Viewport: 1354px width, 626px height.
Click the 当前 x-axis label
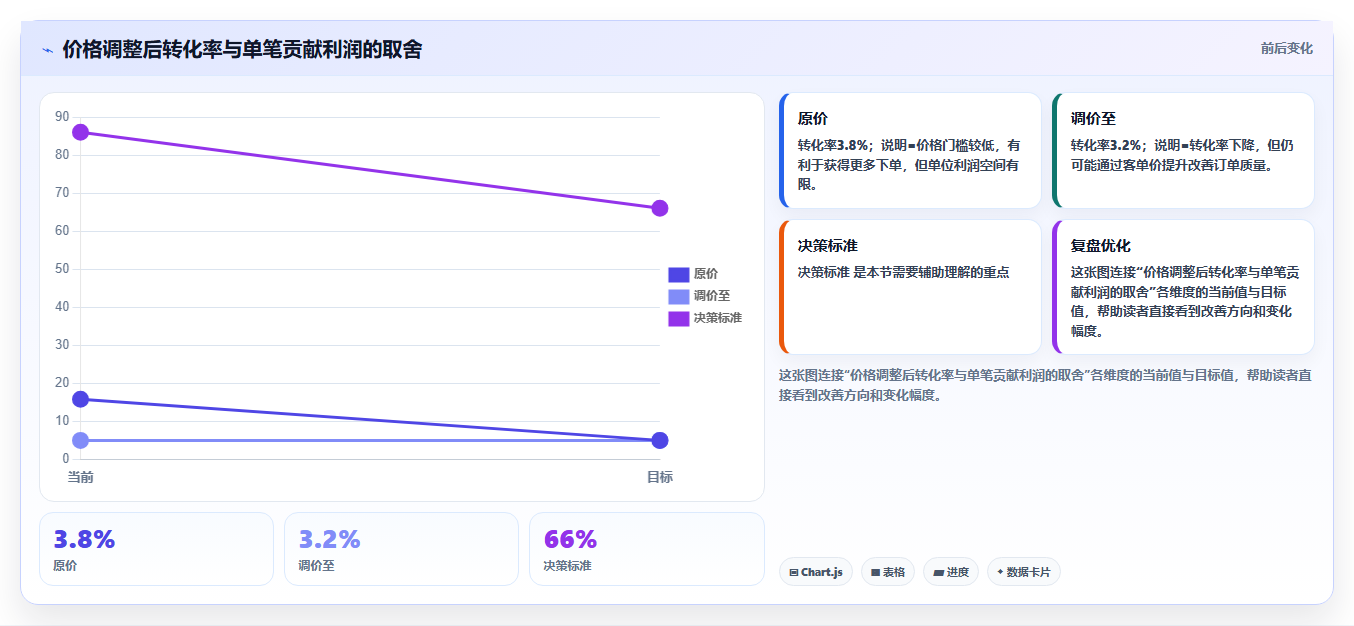(81, 477)
